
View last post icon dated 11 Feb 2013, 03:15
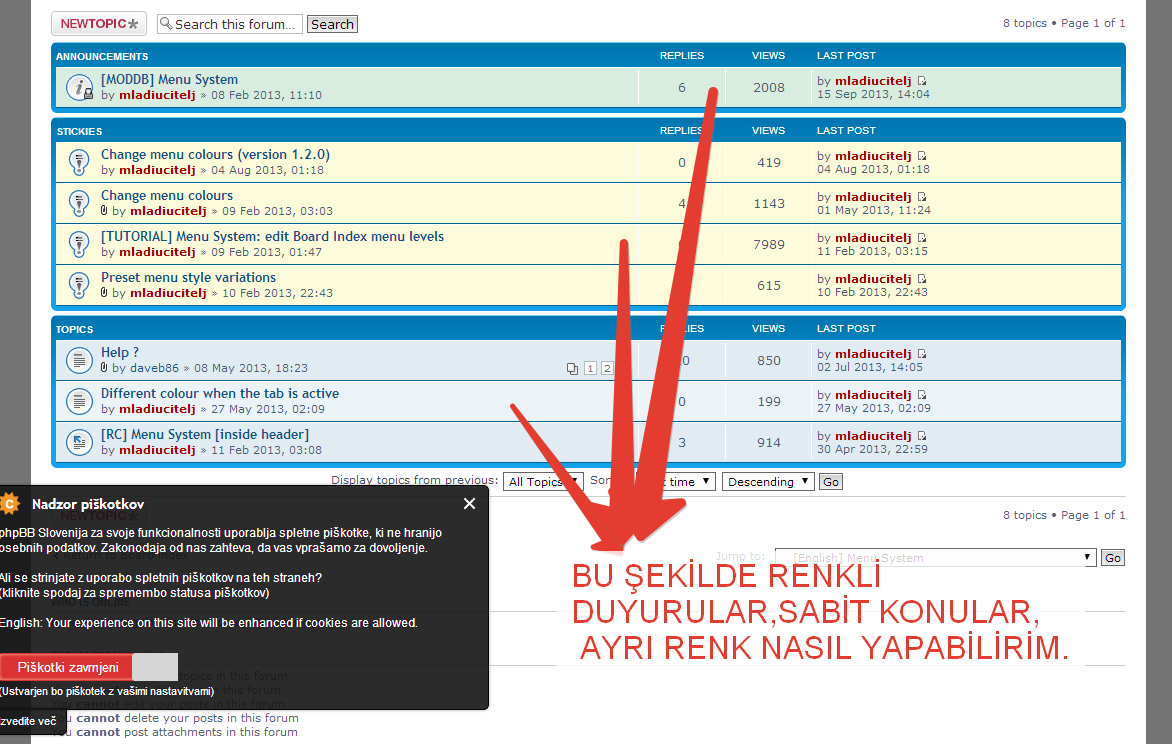click(x=922, y=238)
